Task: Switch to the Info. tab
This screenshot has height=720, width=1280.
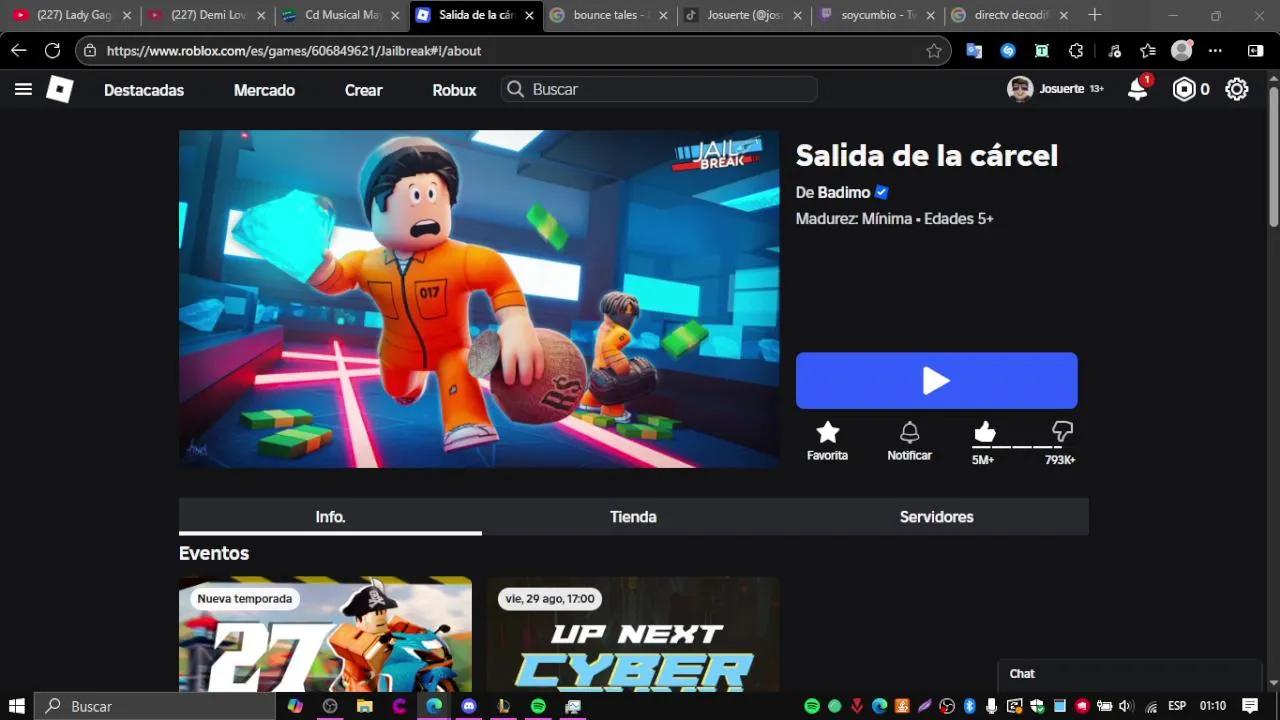Action: (x=330, y=517)
